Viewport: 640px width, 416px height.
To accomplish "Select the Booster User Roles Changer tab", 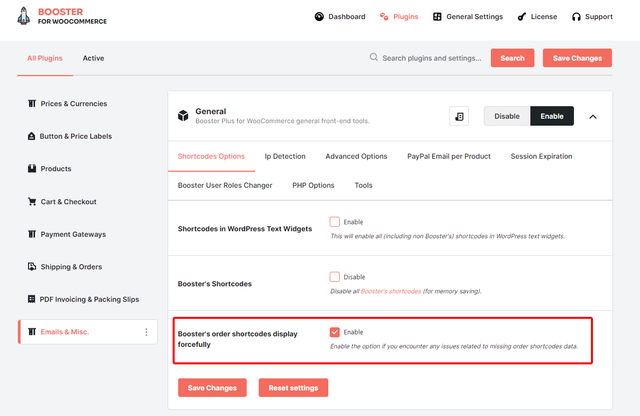I will point(225,185).
